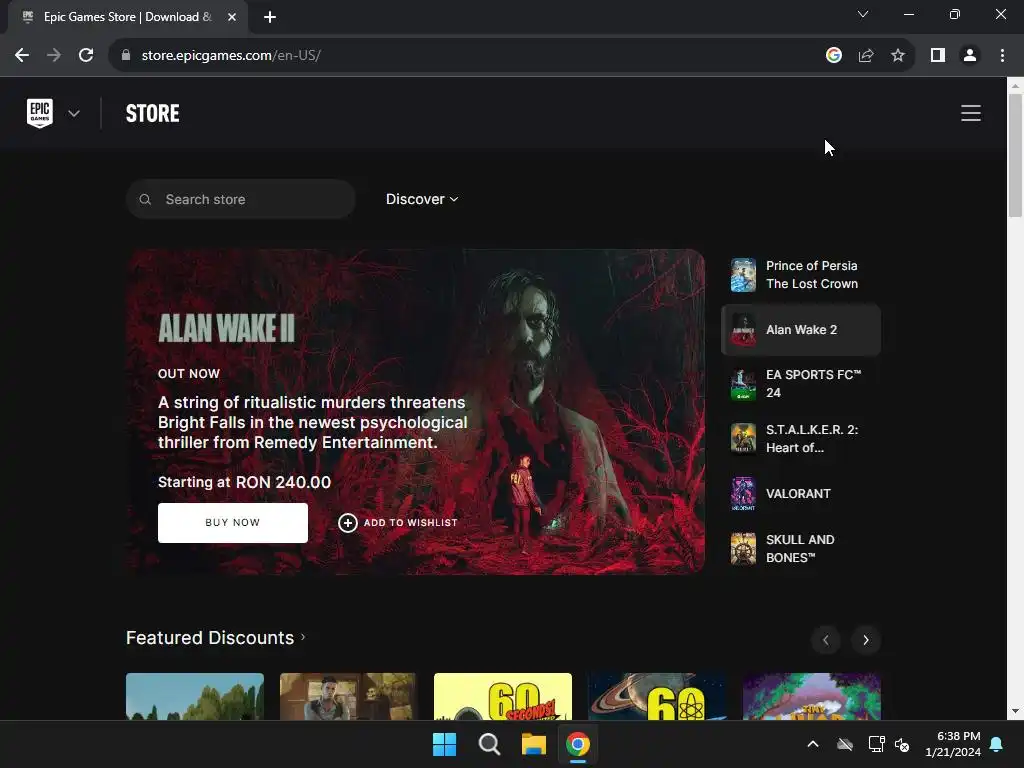The width and height of the screenshot is (1024, 768).
Task: Select EA SPORTS FC 24 entry
Action: [801, 384]
